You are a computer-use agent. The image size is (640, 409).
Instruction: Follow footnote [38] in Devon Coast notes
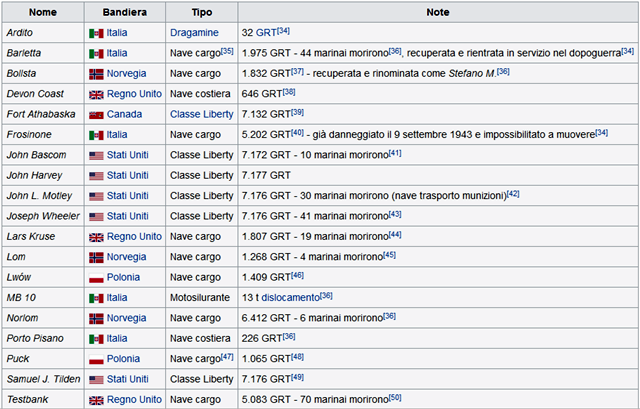289,92
